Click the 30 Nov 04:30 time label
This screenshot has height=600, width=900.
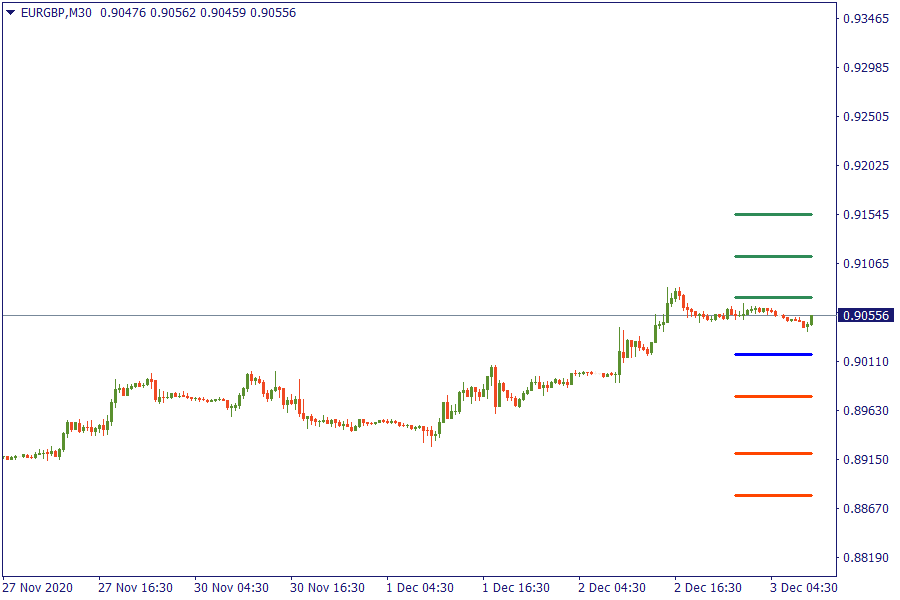pos(229,587)
